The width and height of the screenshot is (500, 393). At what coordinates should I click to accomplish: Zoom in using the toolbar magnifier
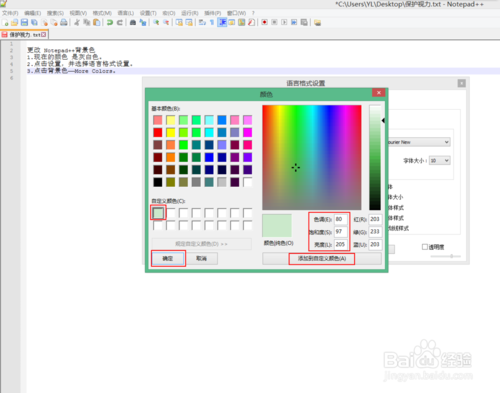[x=156, y=22]
